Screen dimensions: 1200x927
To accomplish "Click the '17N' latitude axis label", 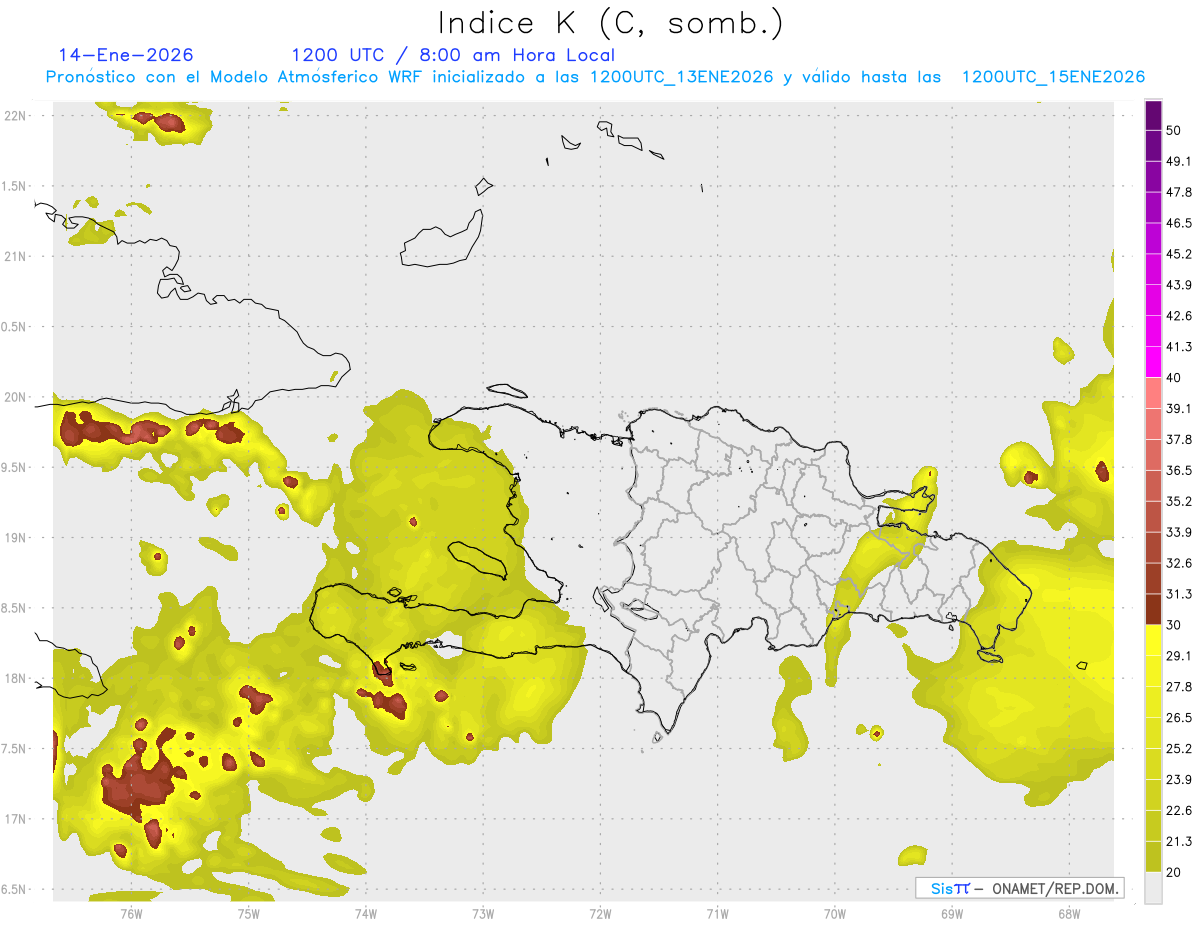I will pyautogui.click(x=15, y=820).
